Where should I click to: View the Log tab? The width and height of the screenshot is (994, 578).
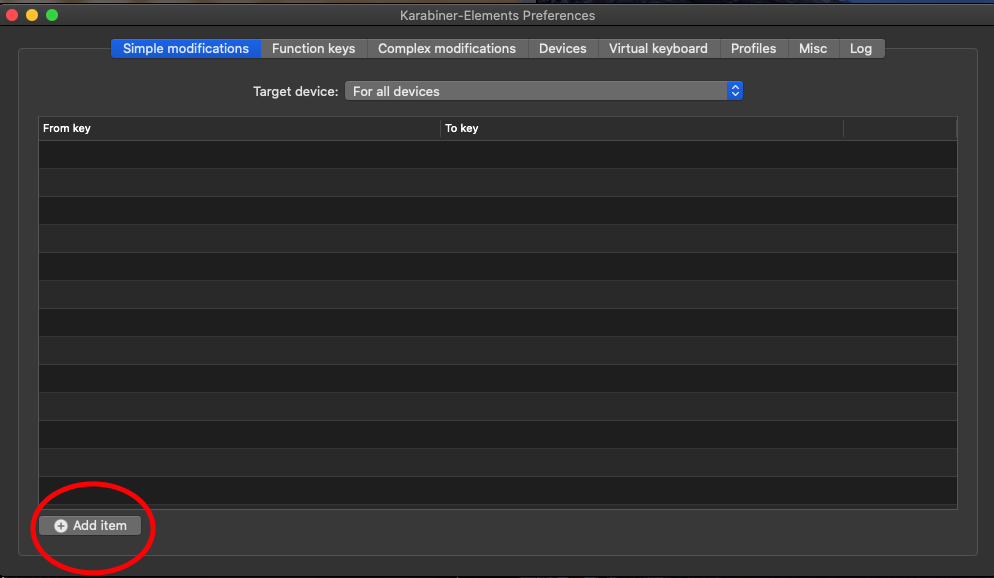click(x=861, y=49)
